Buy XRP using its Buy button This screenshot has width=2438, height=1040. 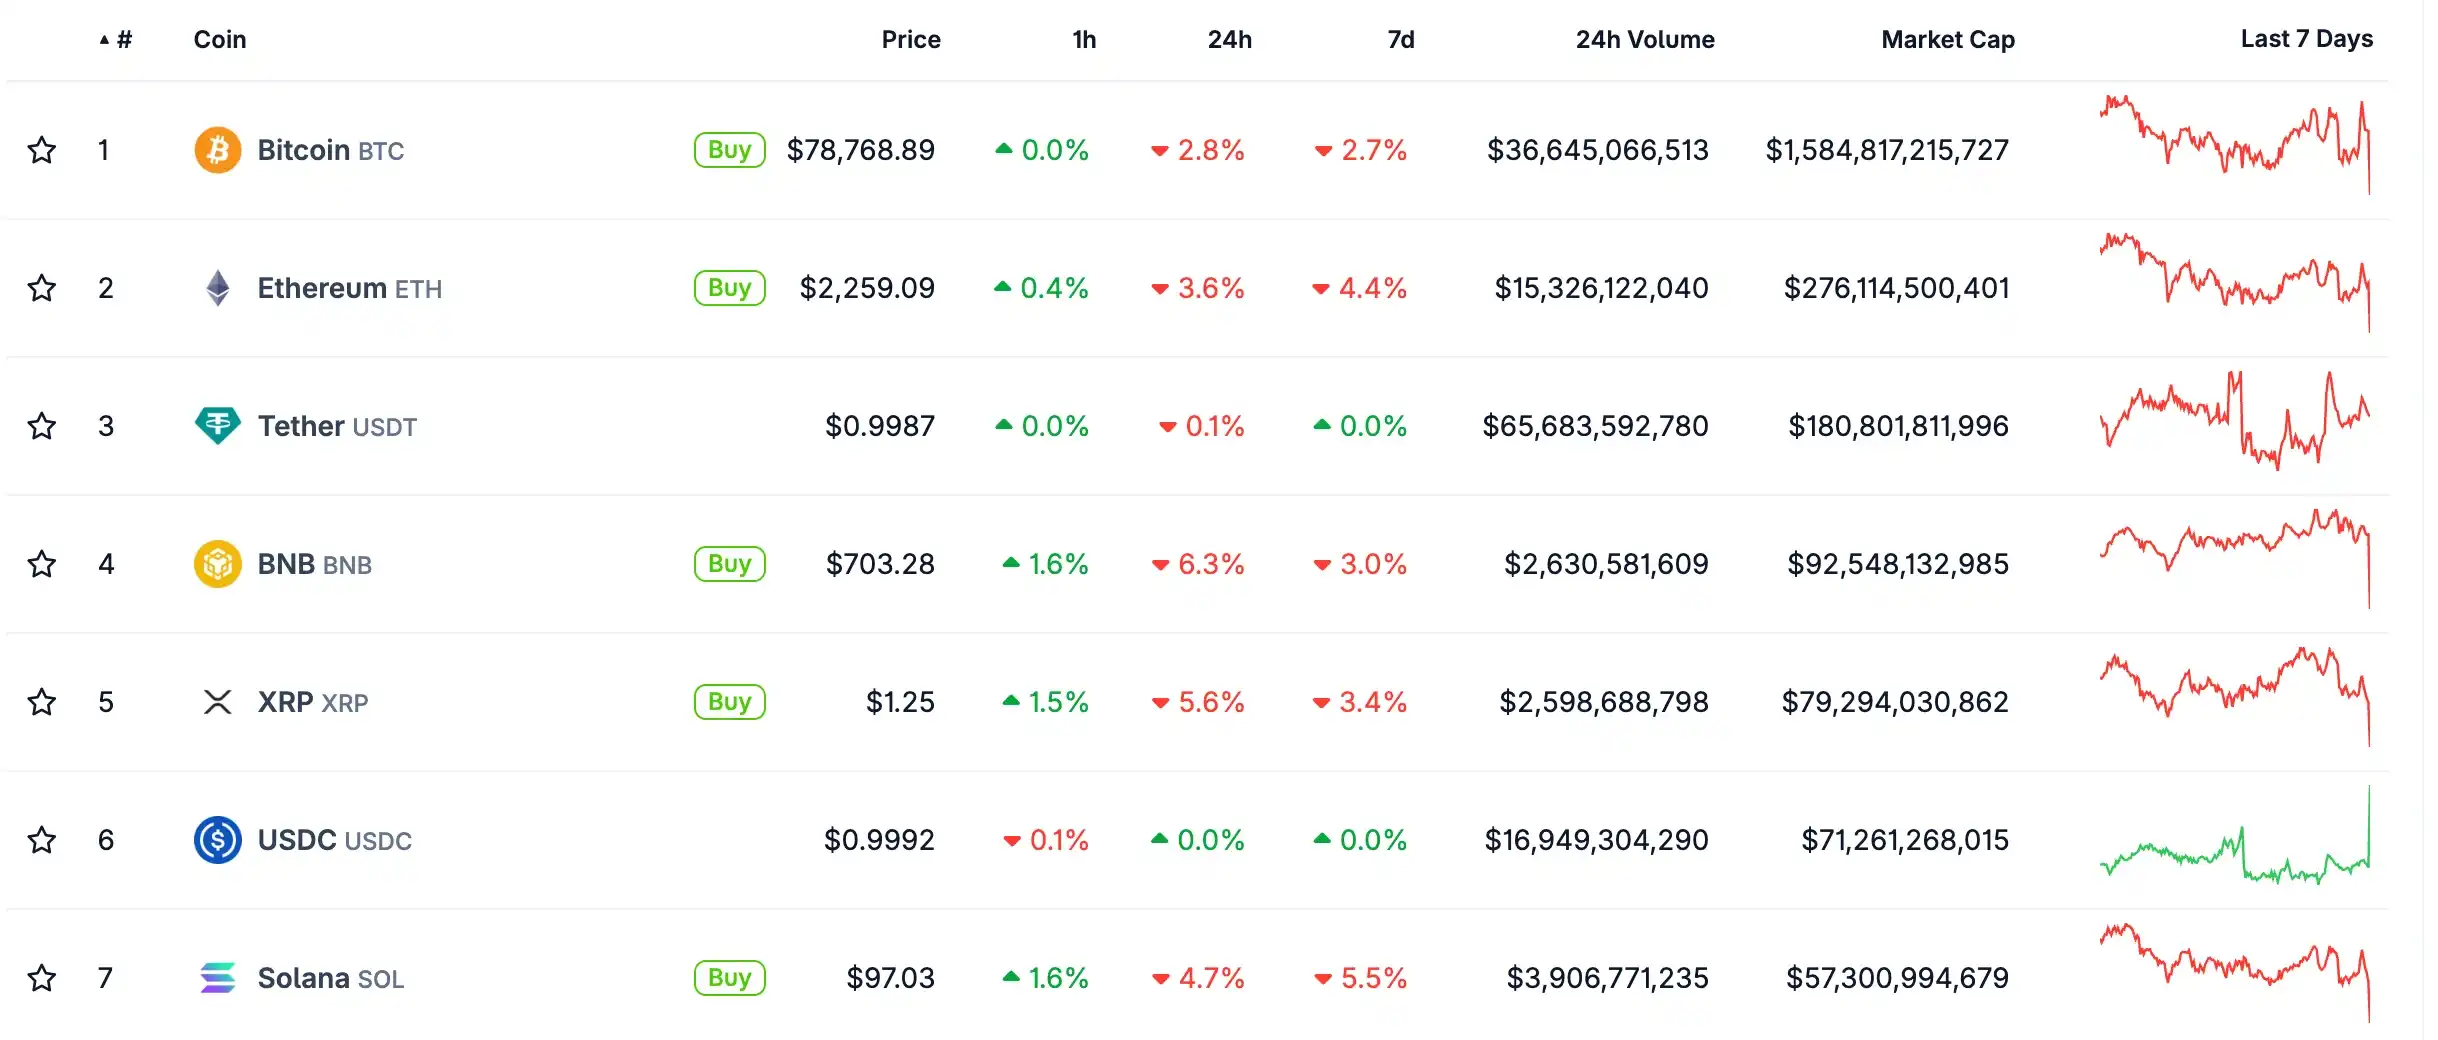pyautogui.click(x=729, y=702)
